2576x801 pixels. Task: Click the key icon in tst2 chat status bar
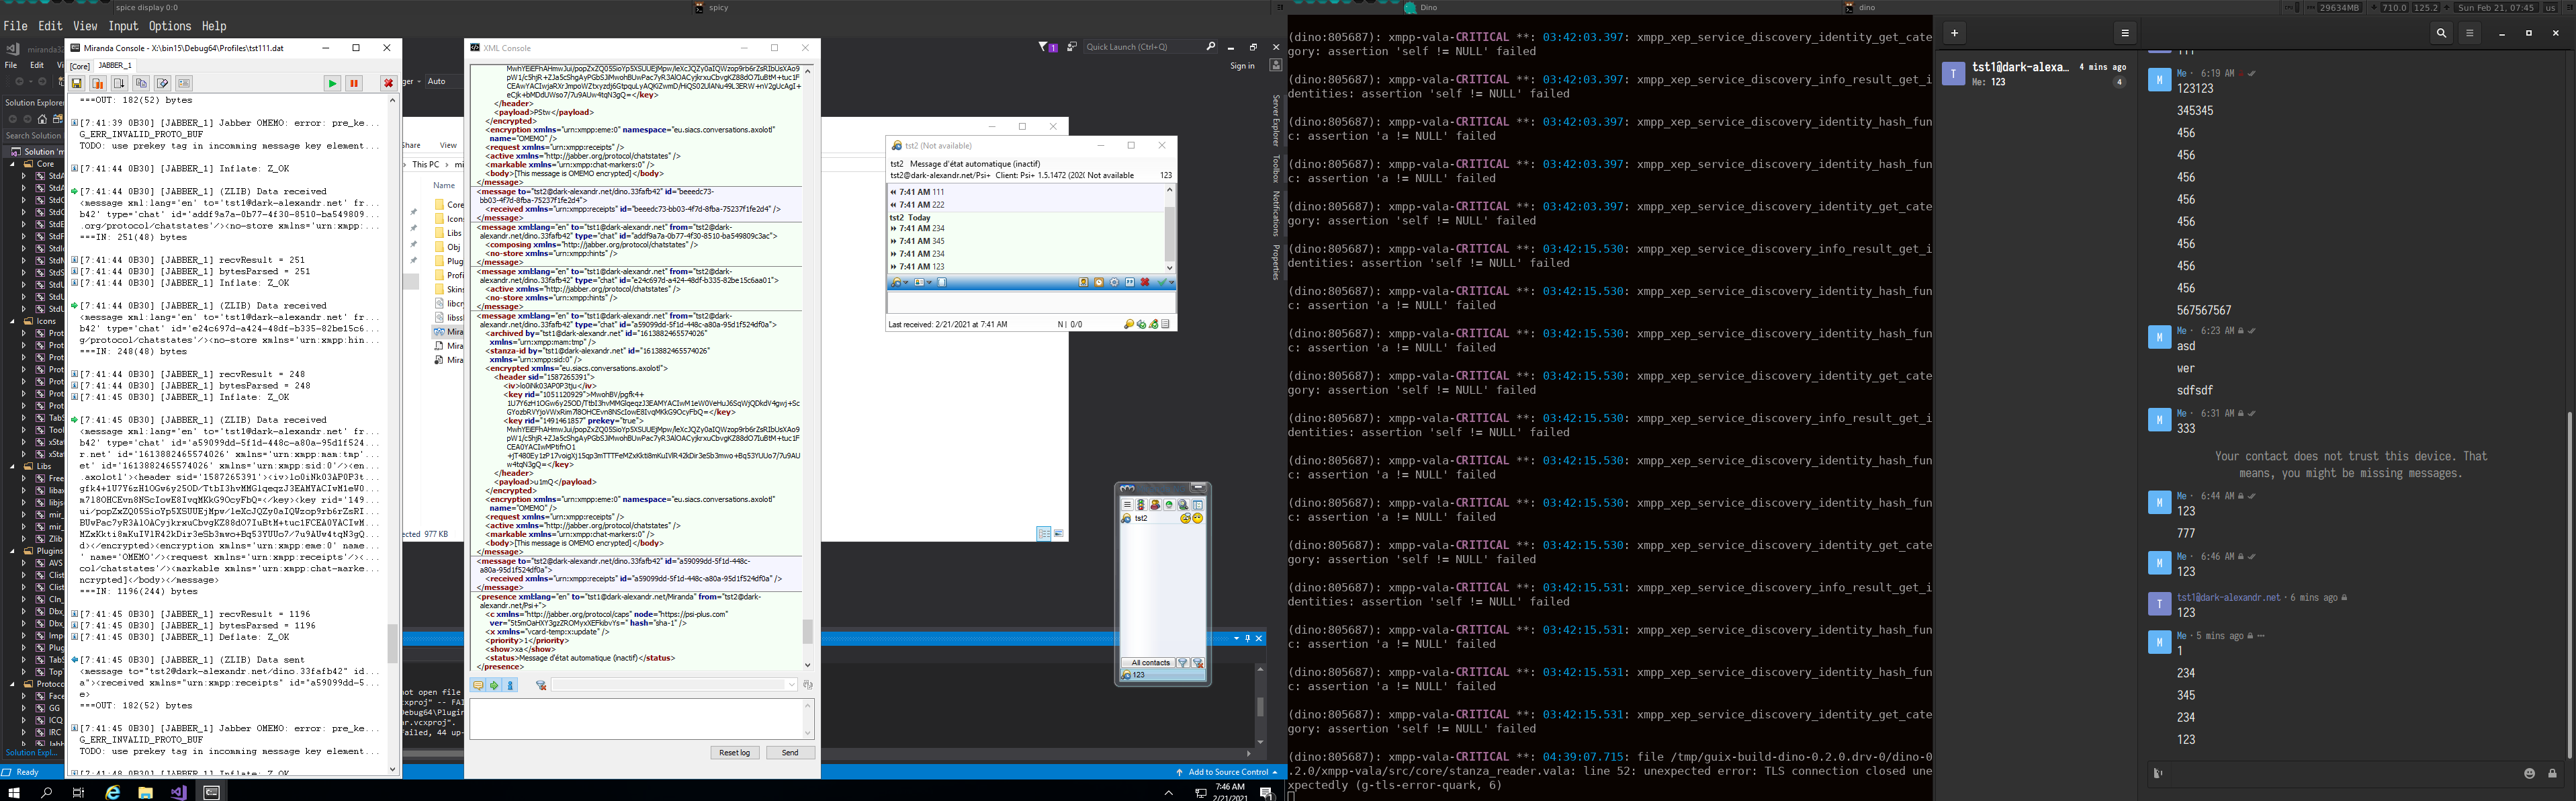tap(1129, 324)
